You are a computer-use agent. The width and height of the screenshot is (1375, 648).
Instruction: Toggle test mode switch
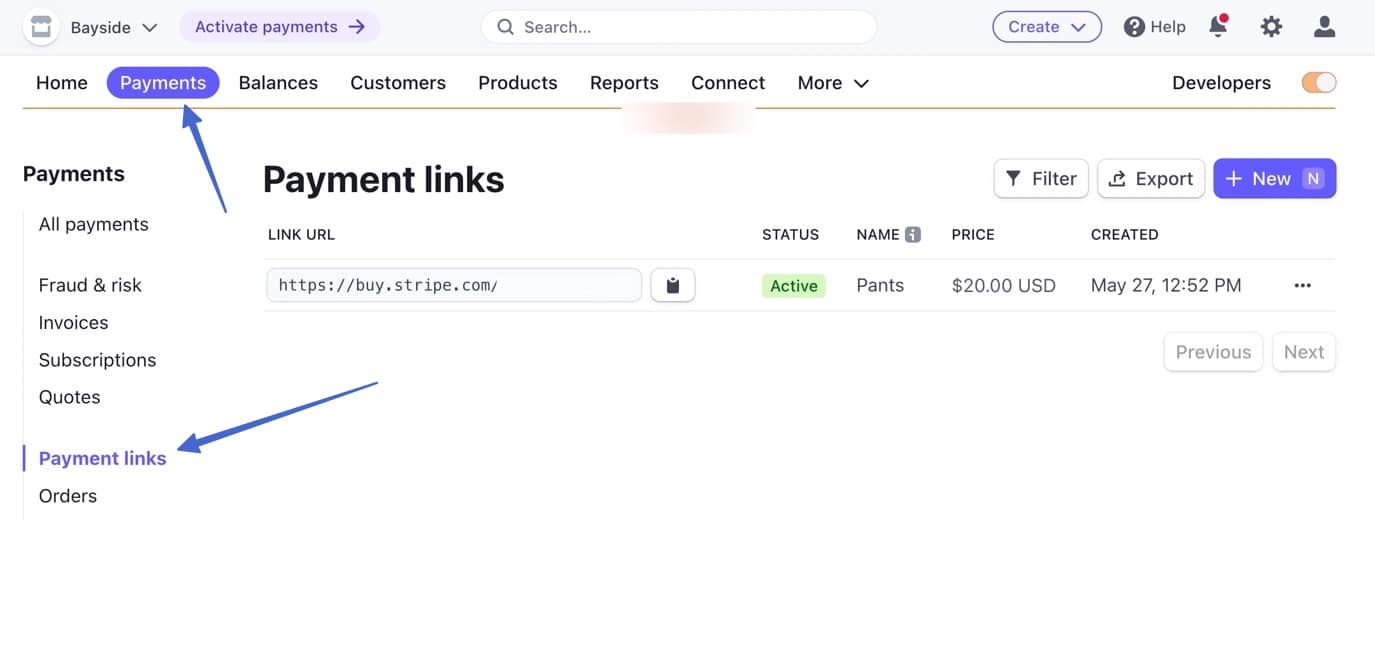point(1318,82)
